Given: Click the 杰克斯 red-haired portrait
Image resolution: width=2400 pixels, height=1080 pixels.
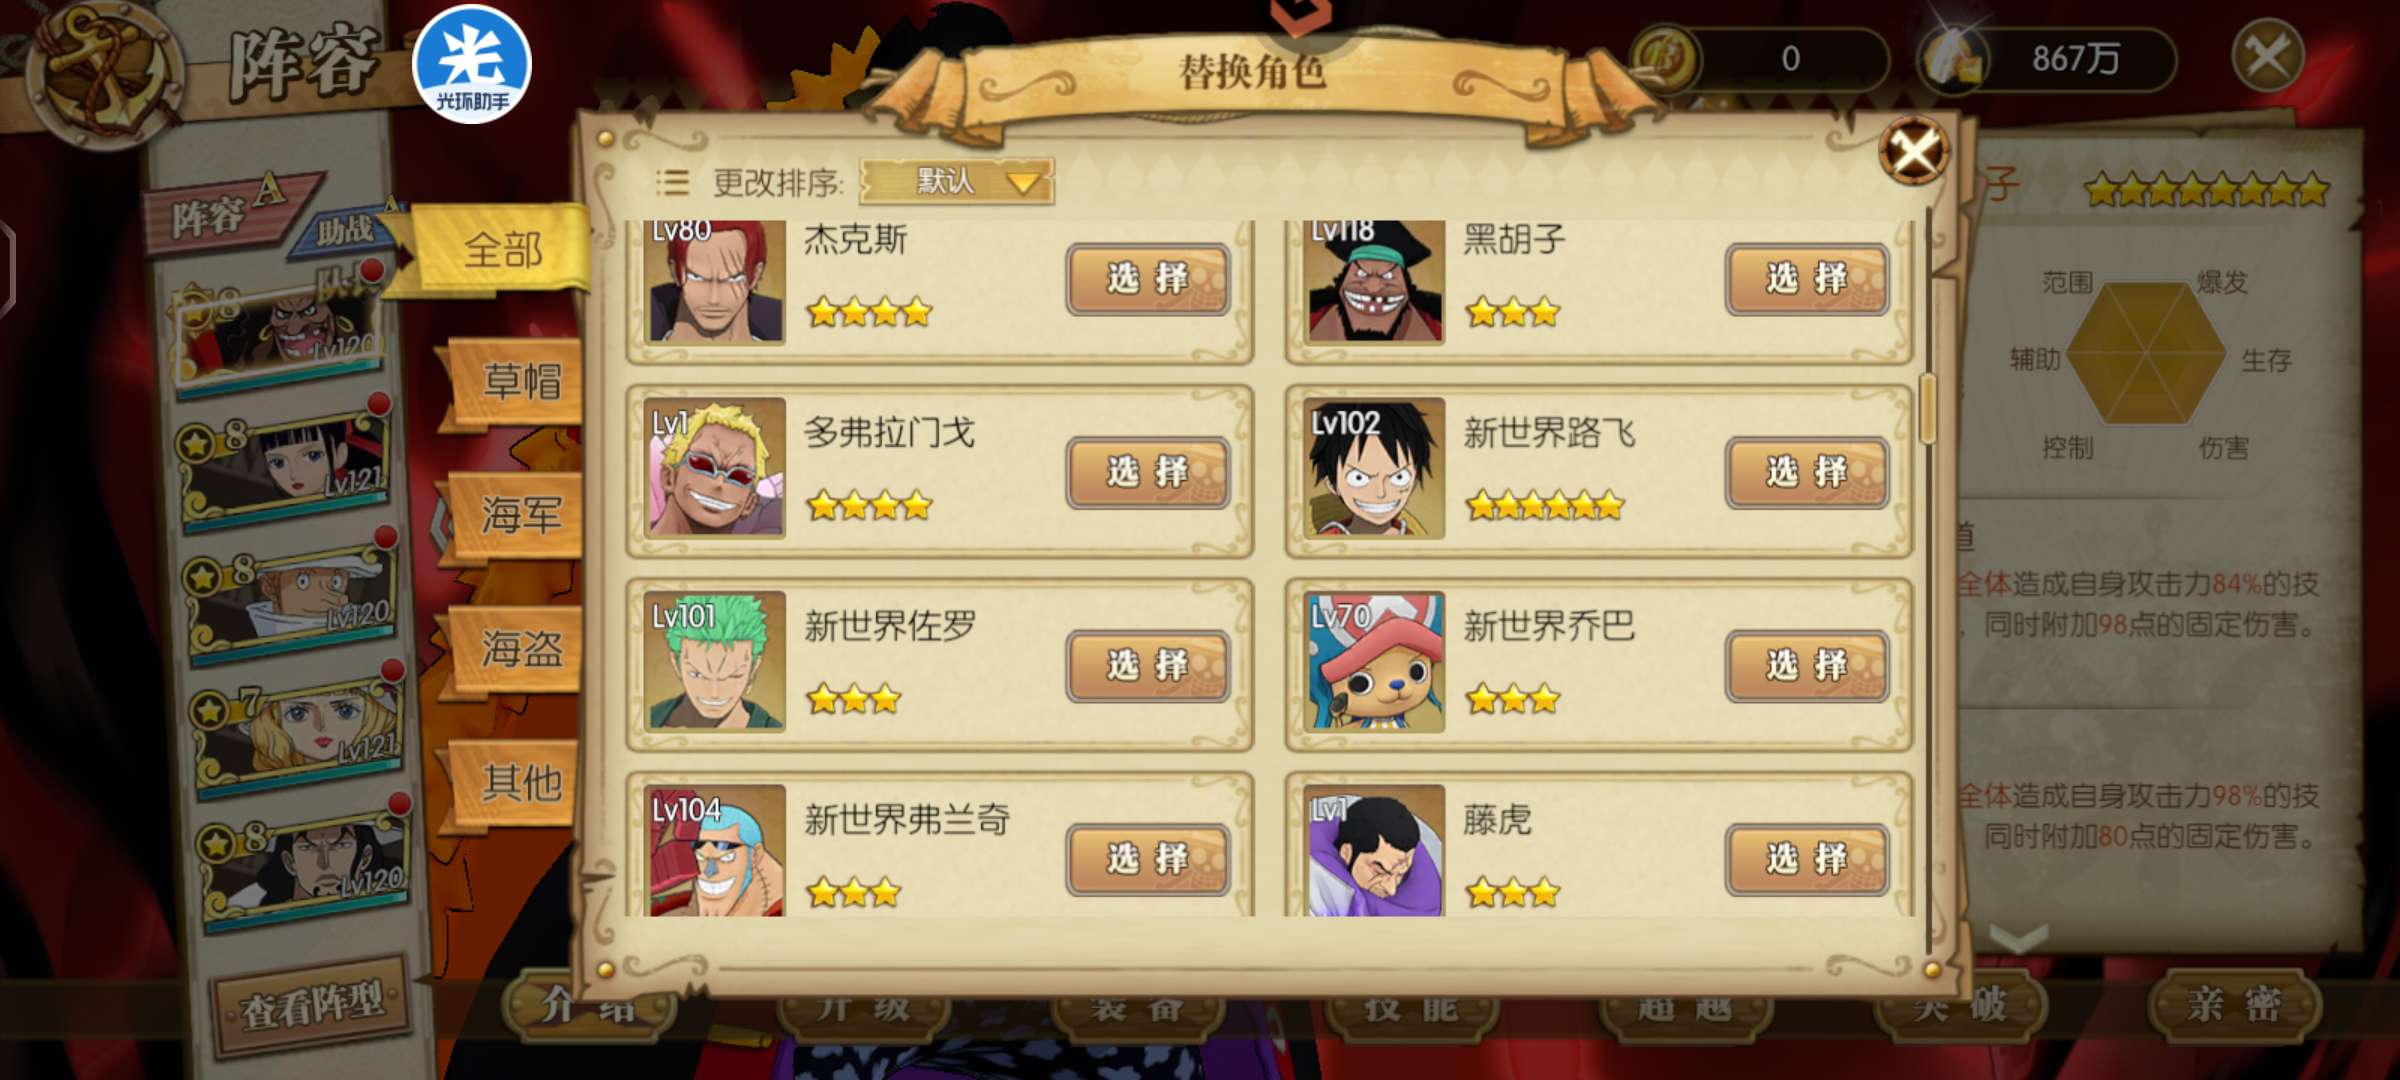Looking at the screenshot, I should tap(714, 282).
